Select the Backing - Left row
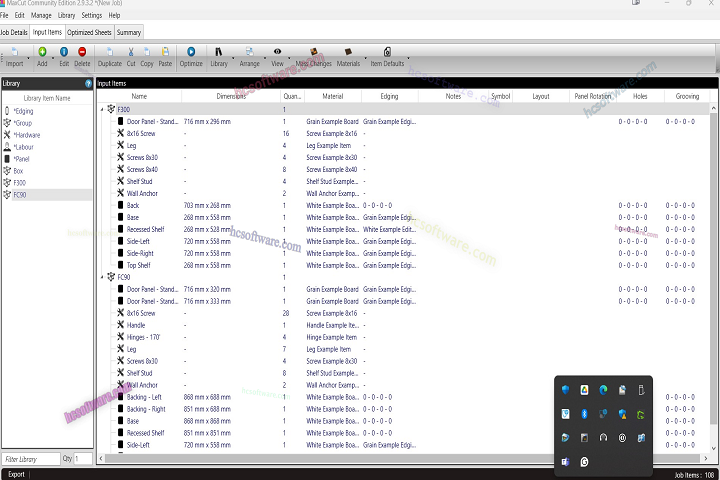Screen dimensions: 720x480 pos(404,397)
